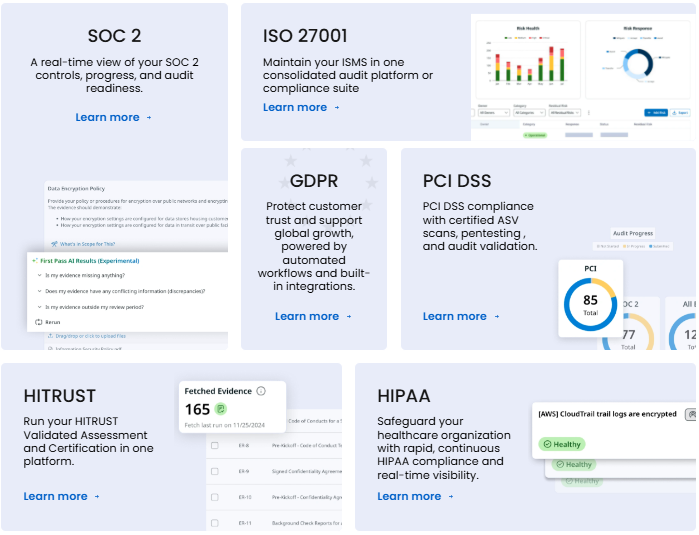This screenshot has width=699, height=535.
Task: Click the Risk Health bar chart
Action: (528, 62)
